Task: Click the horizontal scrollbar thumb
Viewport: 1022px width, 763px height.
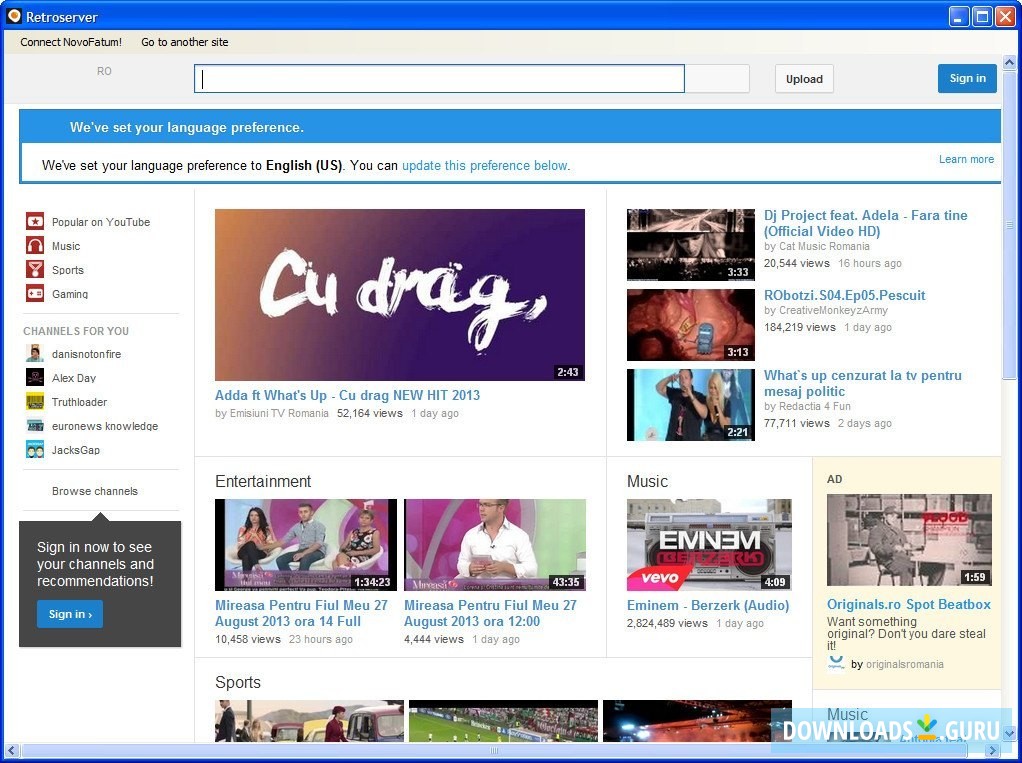Action: [495, 751]
